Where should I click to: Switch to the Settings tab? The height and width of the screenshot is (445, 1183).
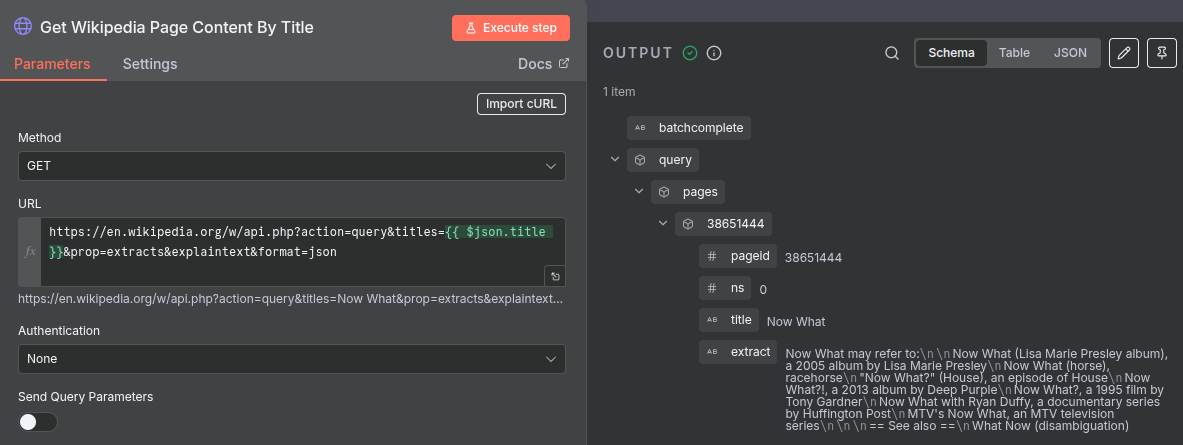[150, 64]
